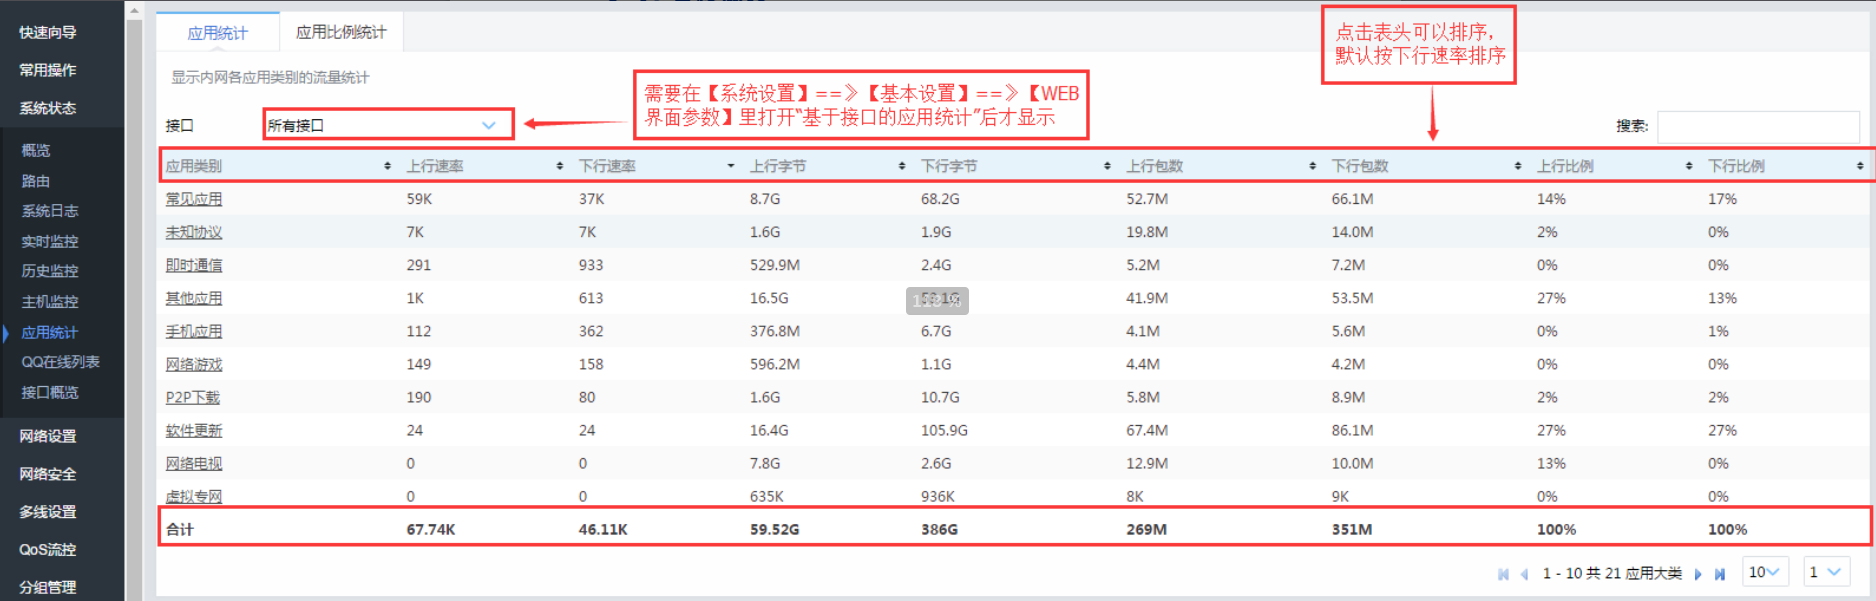Expand the 网络设置 sidebar menu
Viewport: 1876px width, 601px height.
[x=48, y=436]
